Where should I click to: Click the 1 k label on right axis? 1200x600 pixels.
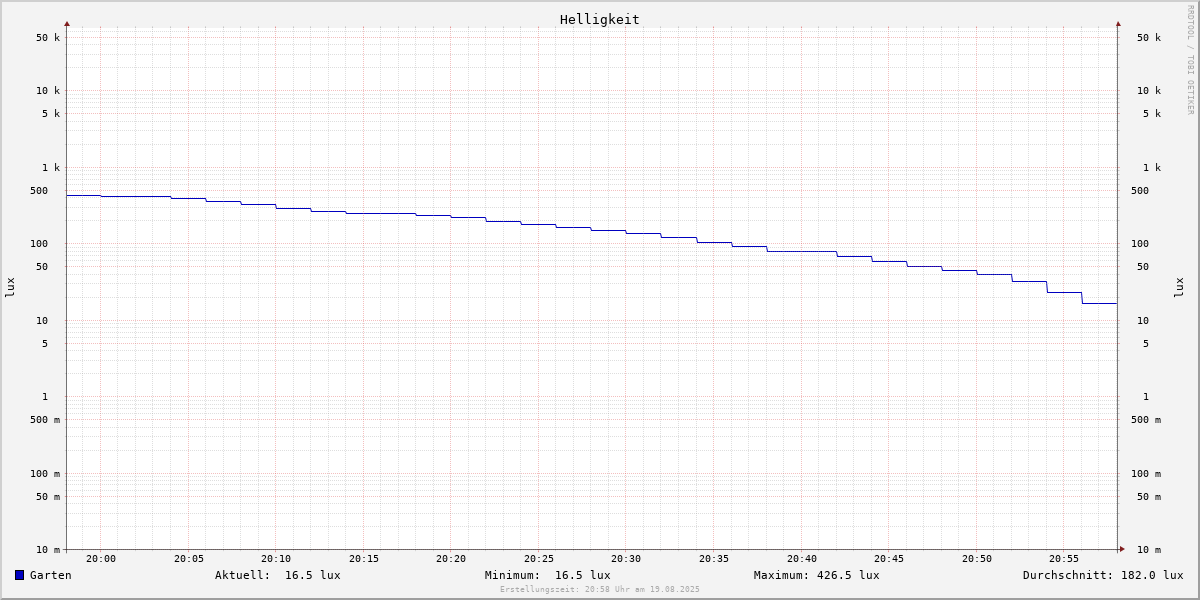1152,168
